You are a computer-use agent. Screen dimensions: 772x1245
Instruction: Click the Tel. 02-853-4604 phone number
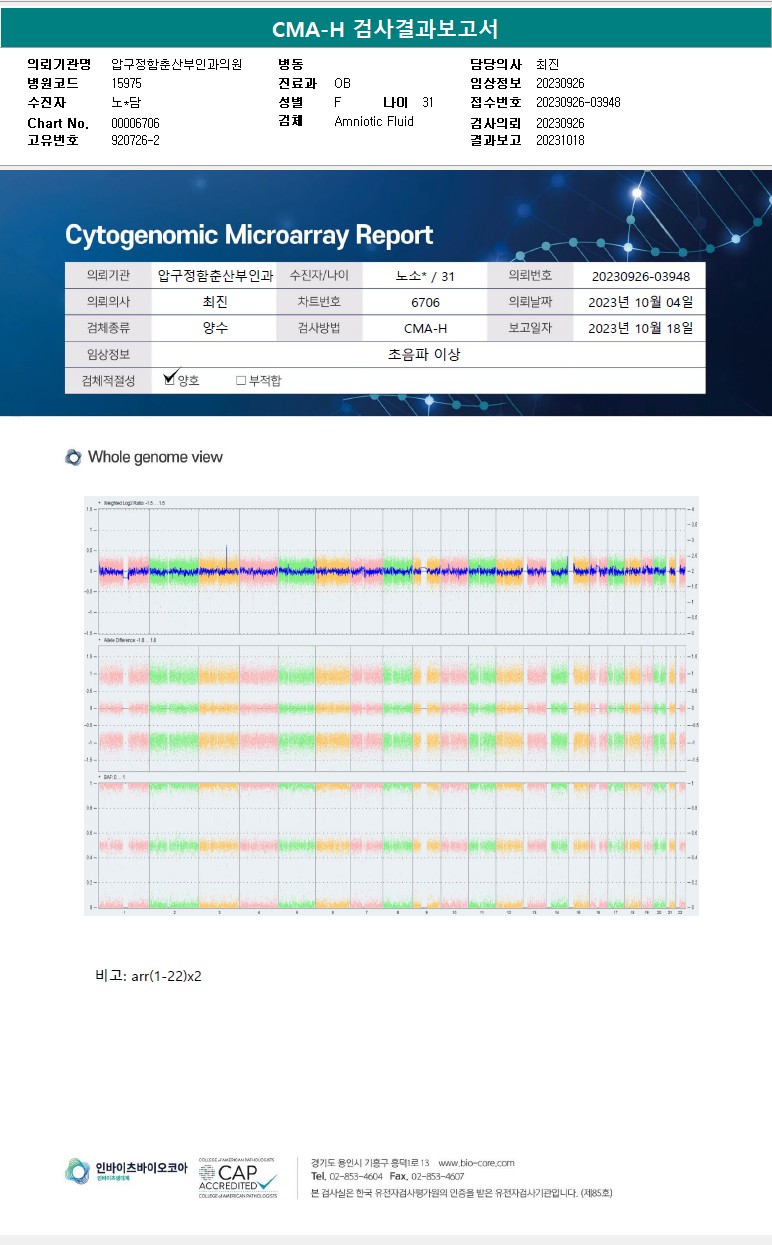347,1177
